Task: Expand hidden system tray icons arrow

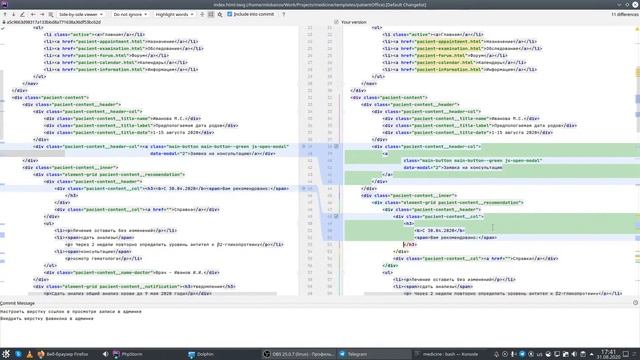Action: click(592, 354)
